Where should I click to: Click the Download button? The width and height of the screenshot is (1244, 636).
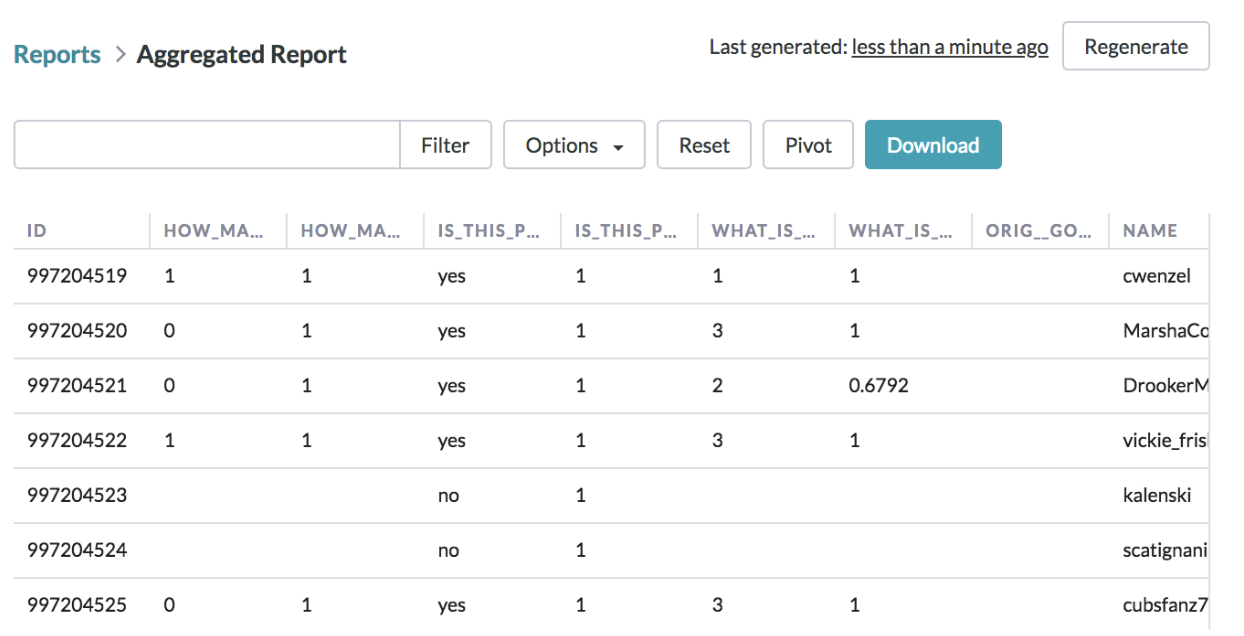click(x=933, y=145)
